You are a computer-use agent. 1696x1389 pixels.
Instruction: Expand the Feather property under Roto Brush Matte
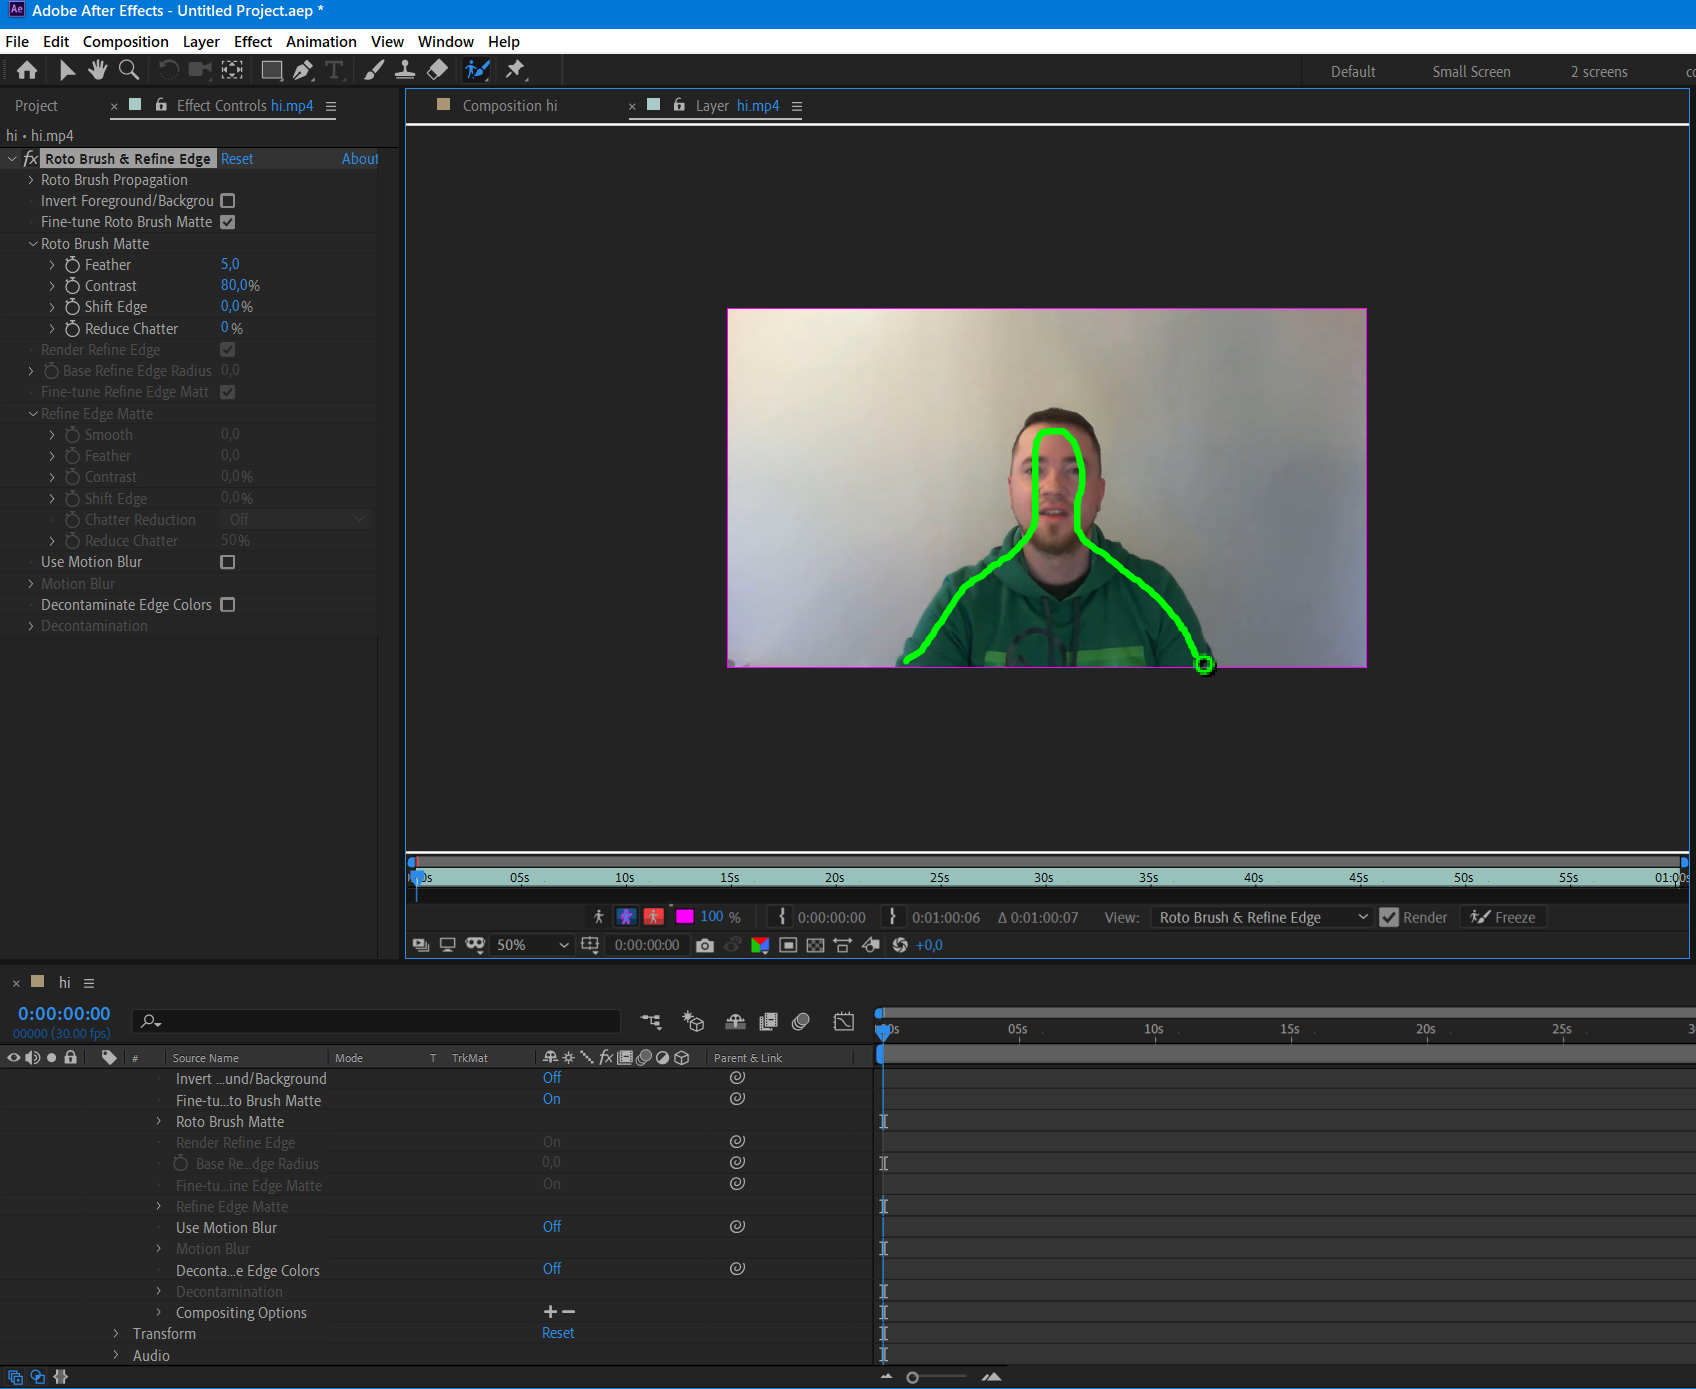[52, 265]
